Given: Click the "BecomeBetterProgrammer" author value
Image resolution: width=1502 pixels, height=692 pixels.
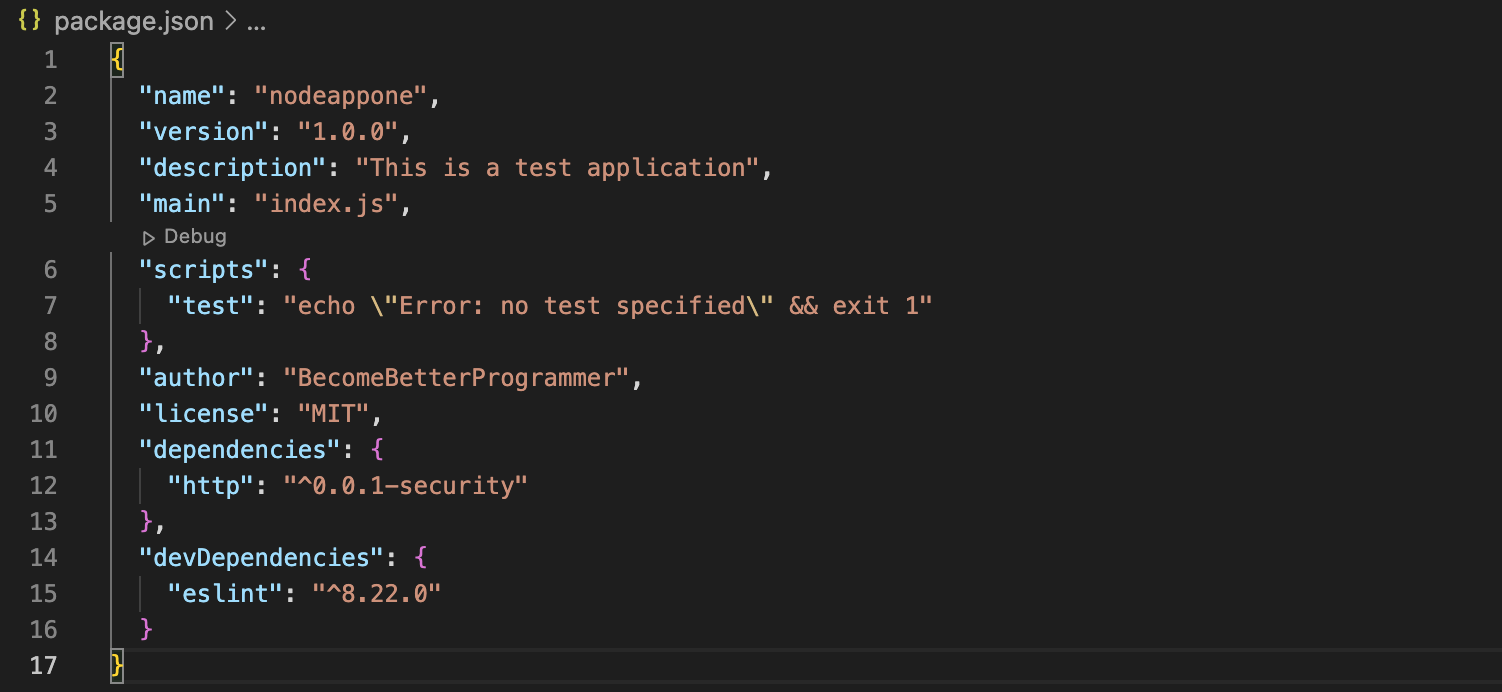Looking at the screenshot, I should 457,378.
